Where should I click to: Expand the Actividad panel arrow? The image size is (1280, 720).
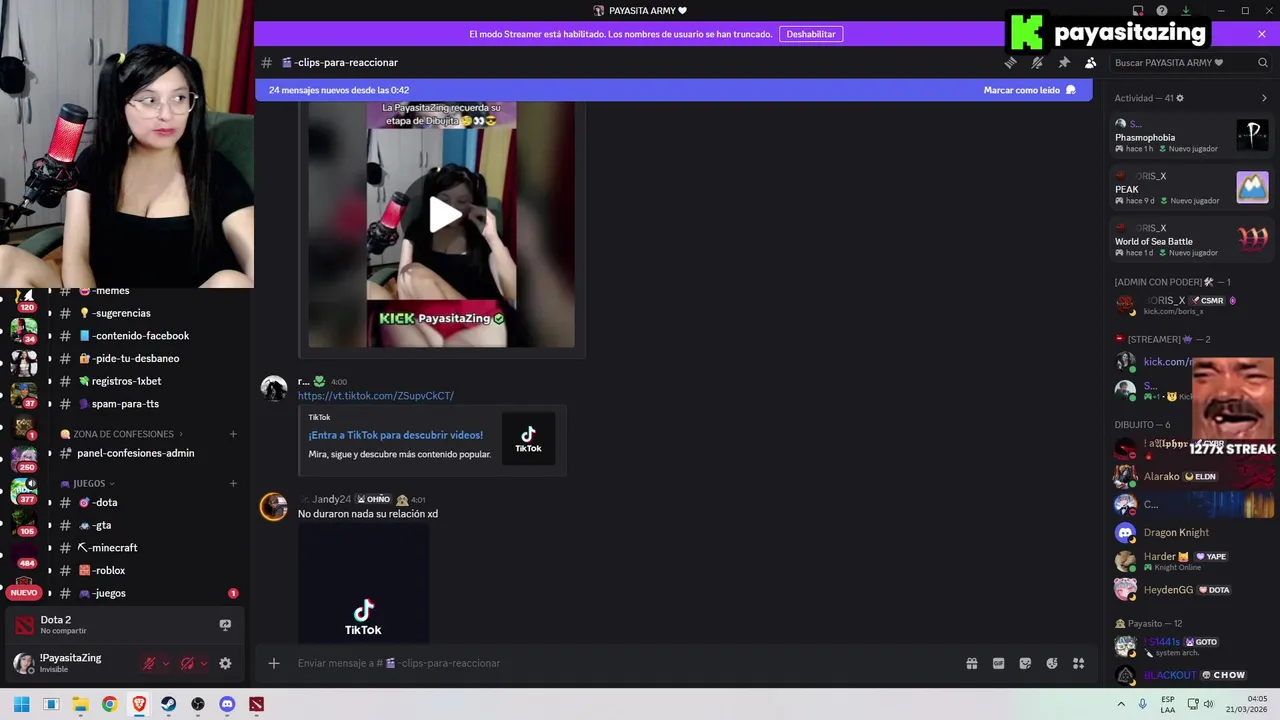click(1264, 98)
